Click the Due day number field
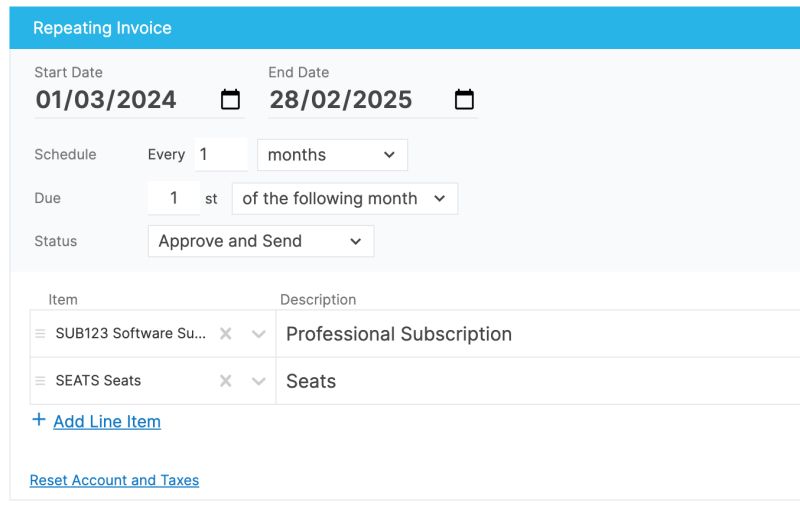 point(174,198)
